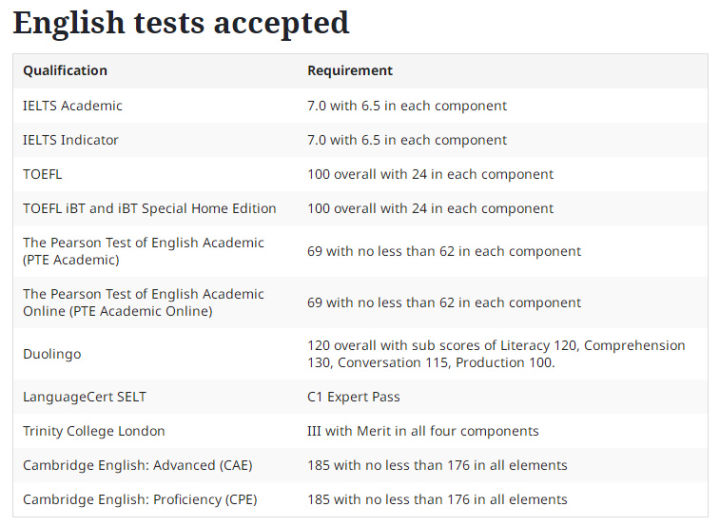The image size is (720, 526).
Task: Click the LanguageCert SELT row label
Action: pyautogui.click(x=85, y=397)
